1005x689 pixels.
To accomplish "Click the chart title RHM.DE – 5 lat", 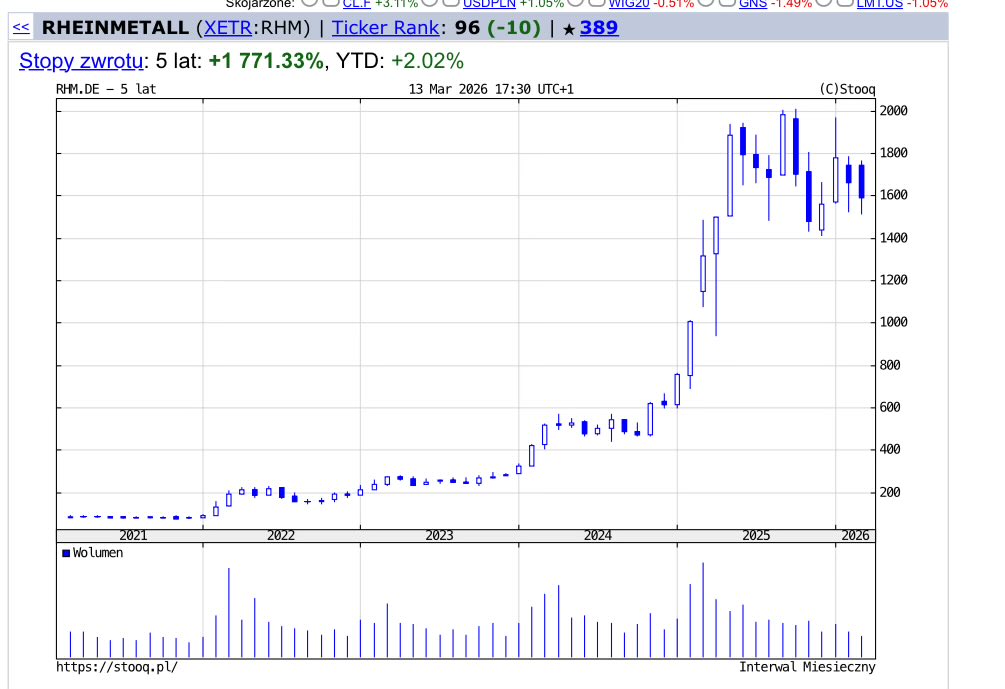I will point(106,89).
